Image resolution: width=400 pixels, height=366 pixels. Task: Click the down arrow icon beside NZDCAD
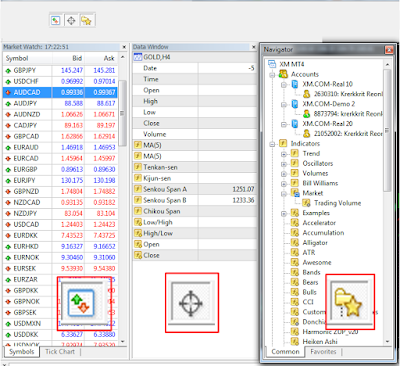coord(8,203)
